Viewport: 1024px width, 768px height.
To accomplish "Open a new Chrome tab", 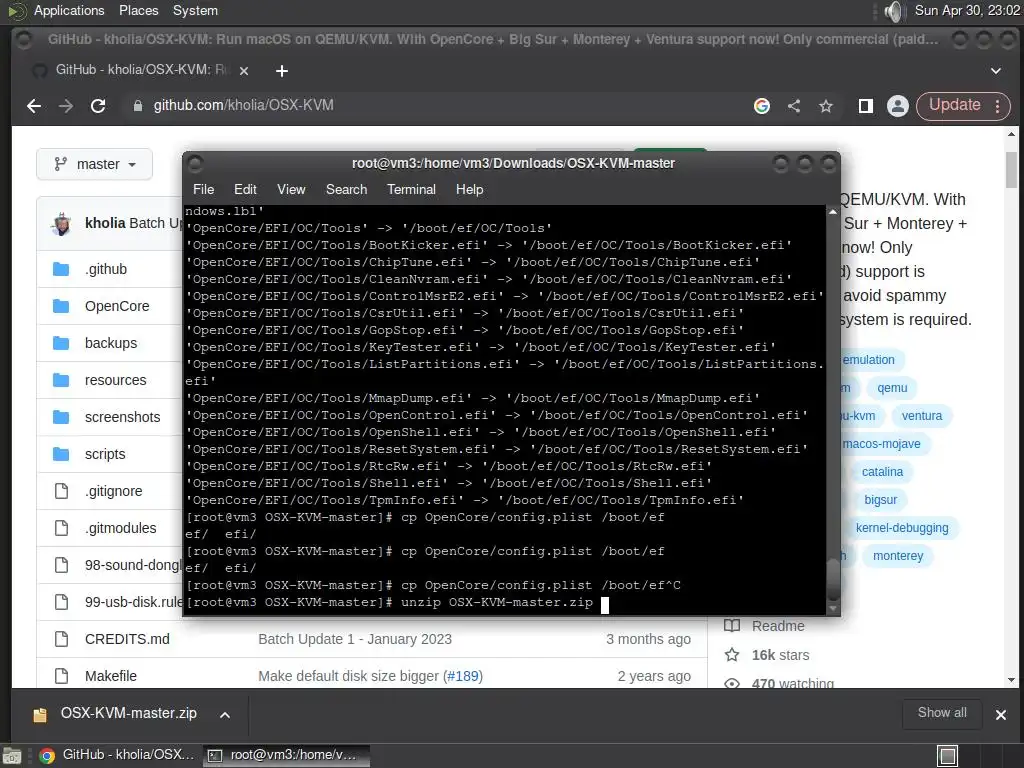I will [282, 71].
